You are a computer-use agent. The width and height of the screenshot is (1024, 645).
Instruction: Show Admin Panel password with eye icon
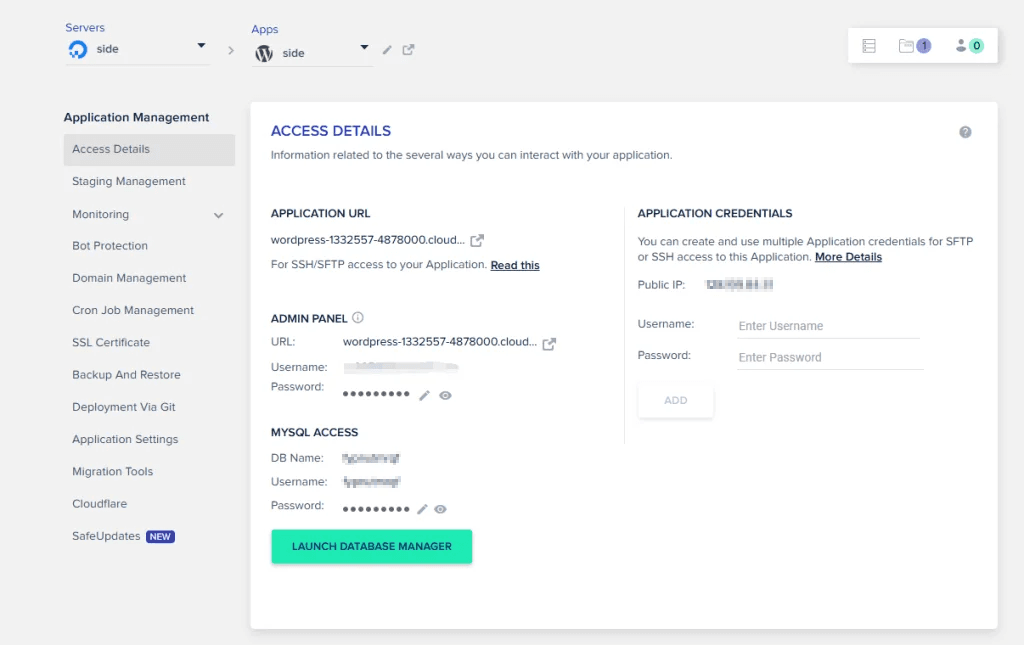tap(445, 396)
